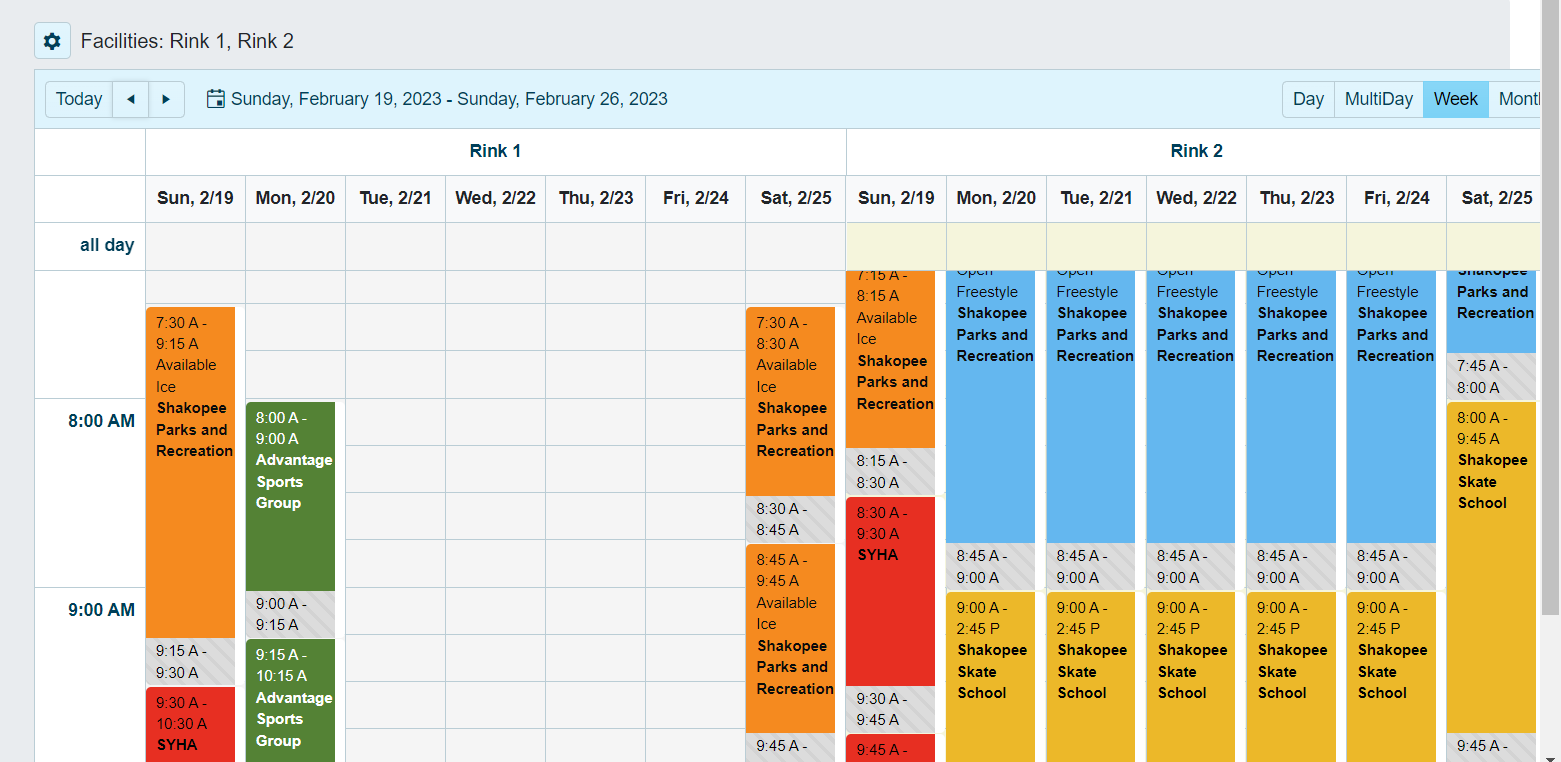The image size is (1561, 762).
Task: Open Rink 2 Sunday SYHA 8:30 A - 9:30 A
Action: pyautogui.click(x=890, y=591)
